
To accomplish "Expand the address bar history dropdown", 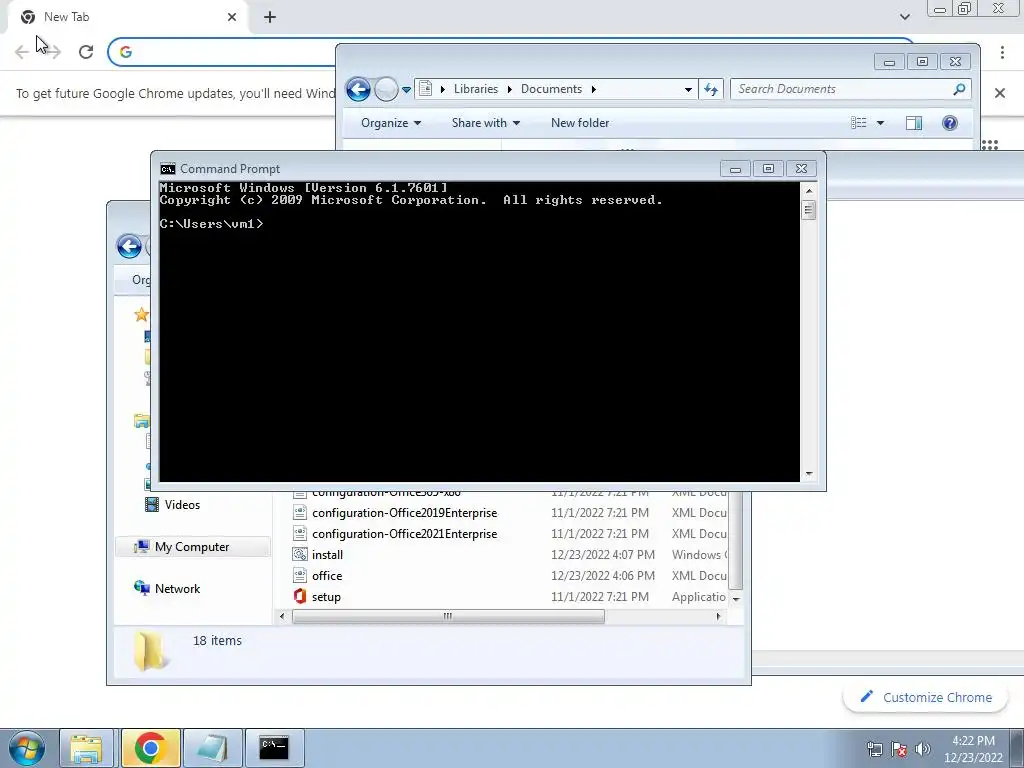I will click(x=688, y=89).
